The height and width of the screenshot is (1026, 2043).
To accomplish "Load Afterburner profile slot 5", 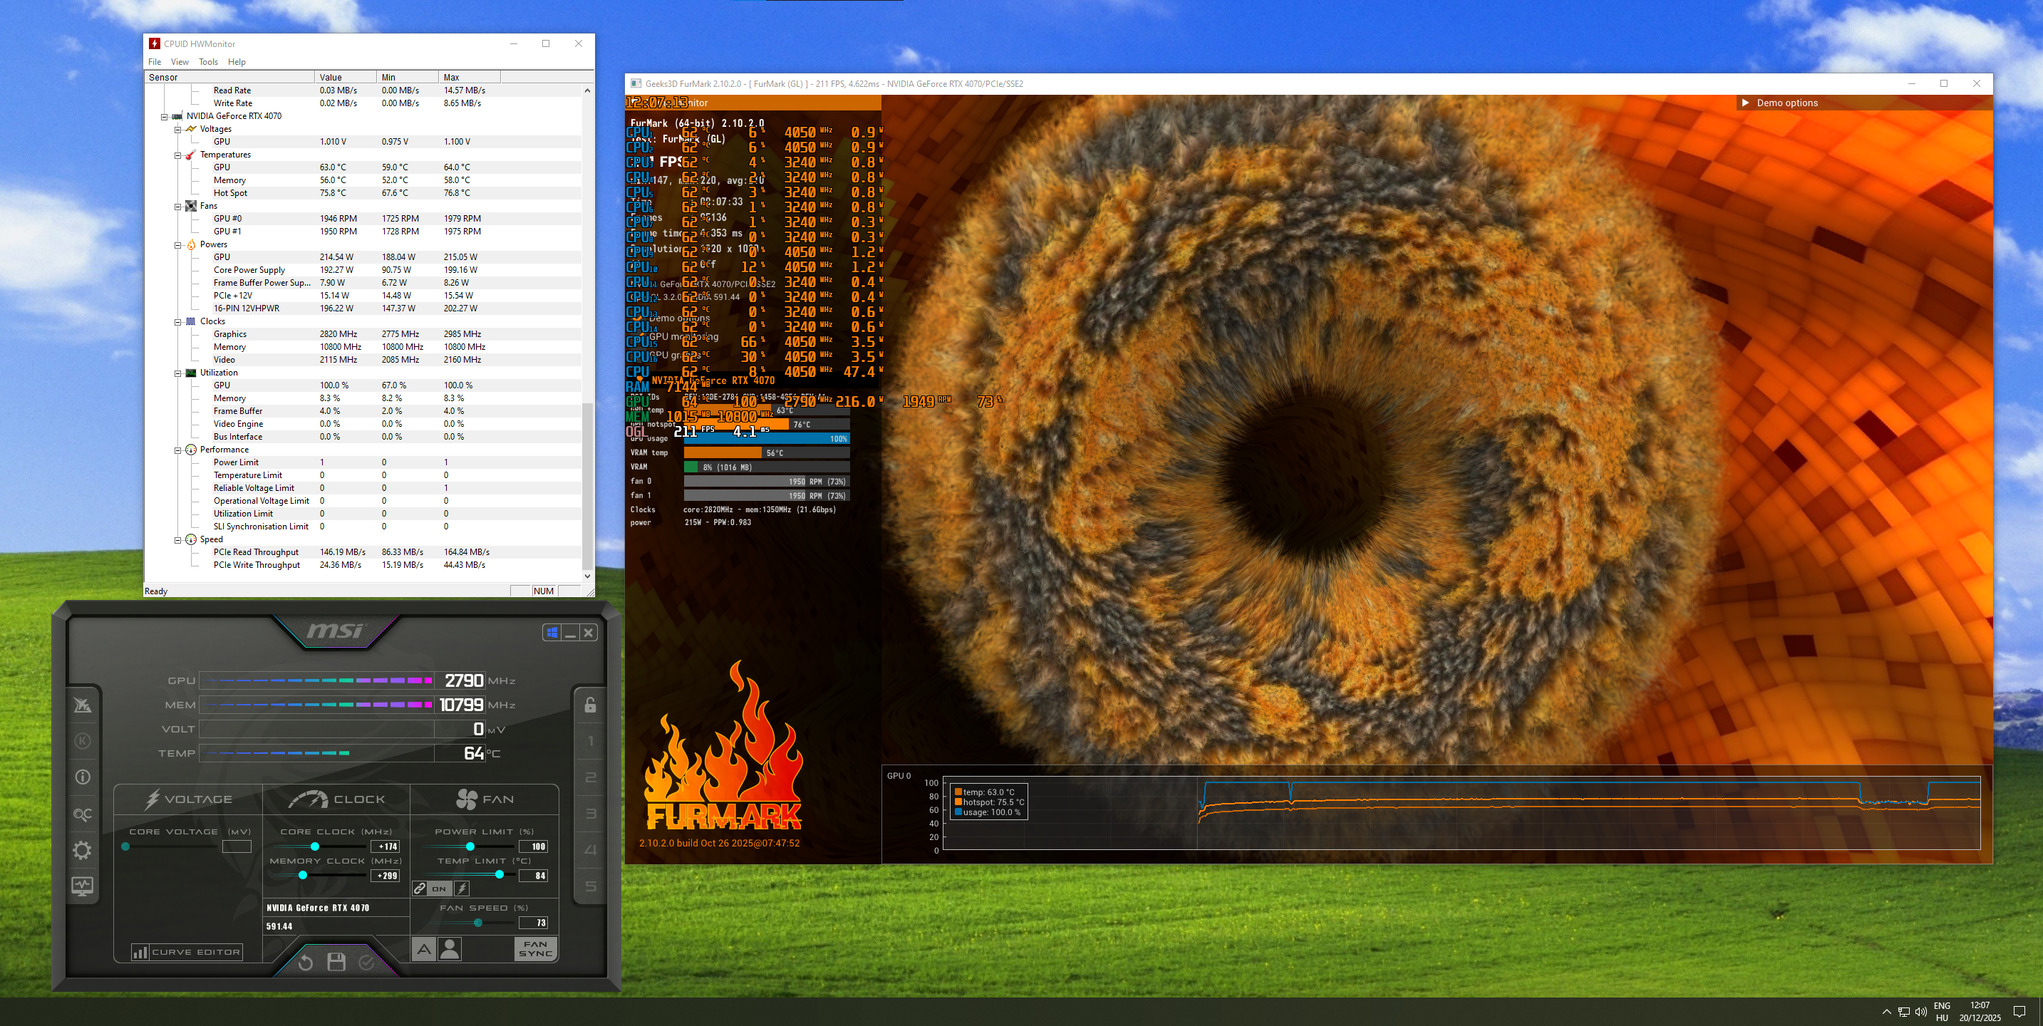I will 590,886.
